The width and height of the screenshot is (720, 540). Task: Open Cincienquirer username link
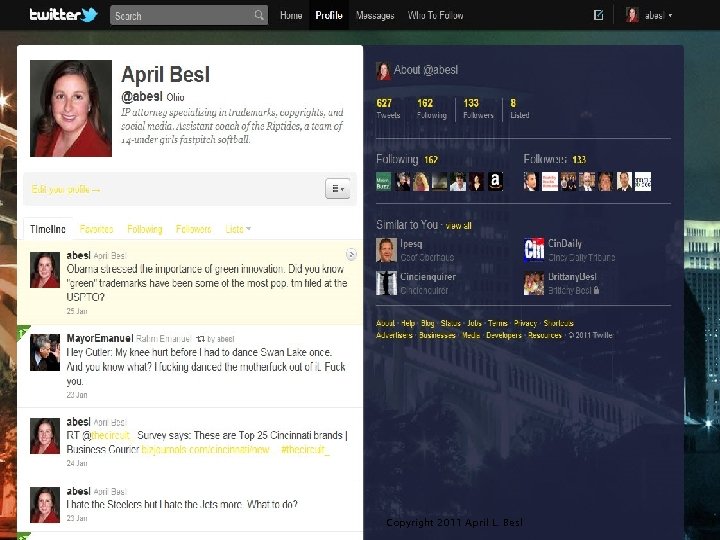[x=428, y=276]
